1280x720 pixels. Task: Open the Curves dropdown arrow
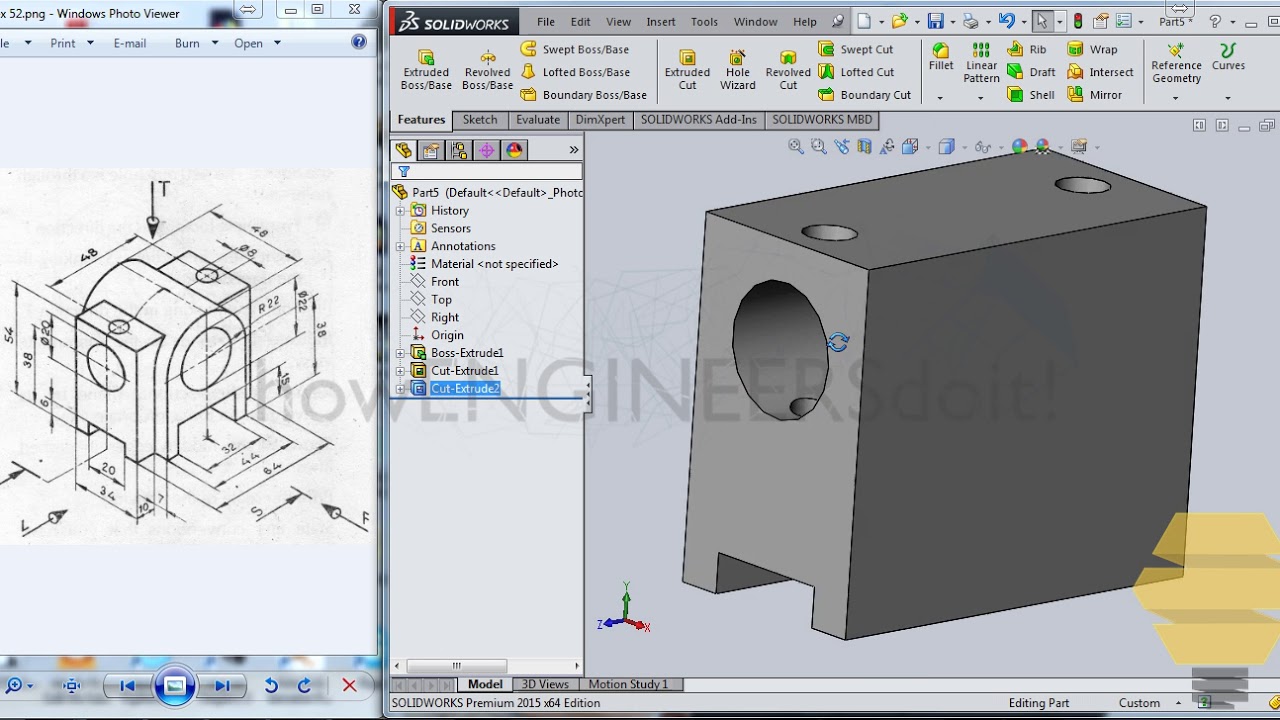coord(1227,98)
